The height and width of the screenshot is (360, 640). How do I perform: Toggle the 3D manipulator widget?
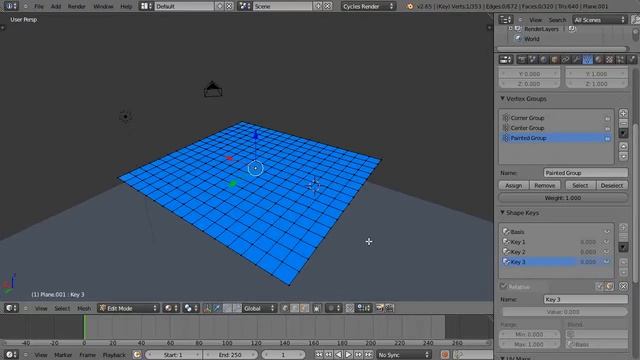207,308
